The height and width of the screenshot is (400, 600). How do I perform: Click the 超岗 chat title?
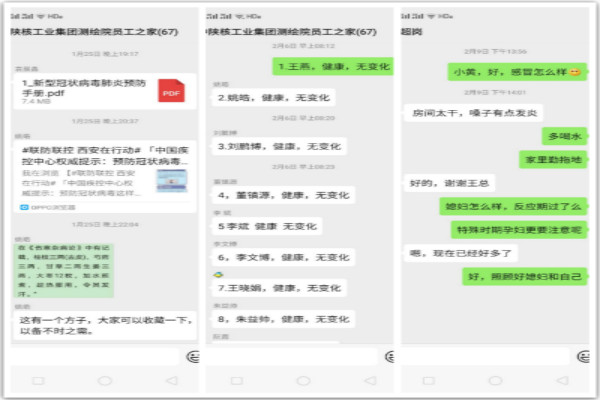tap(410, 32)
